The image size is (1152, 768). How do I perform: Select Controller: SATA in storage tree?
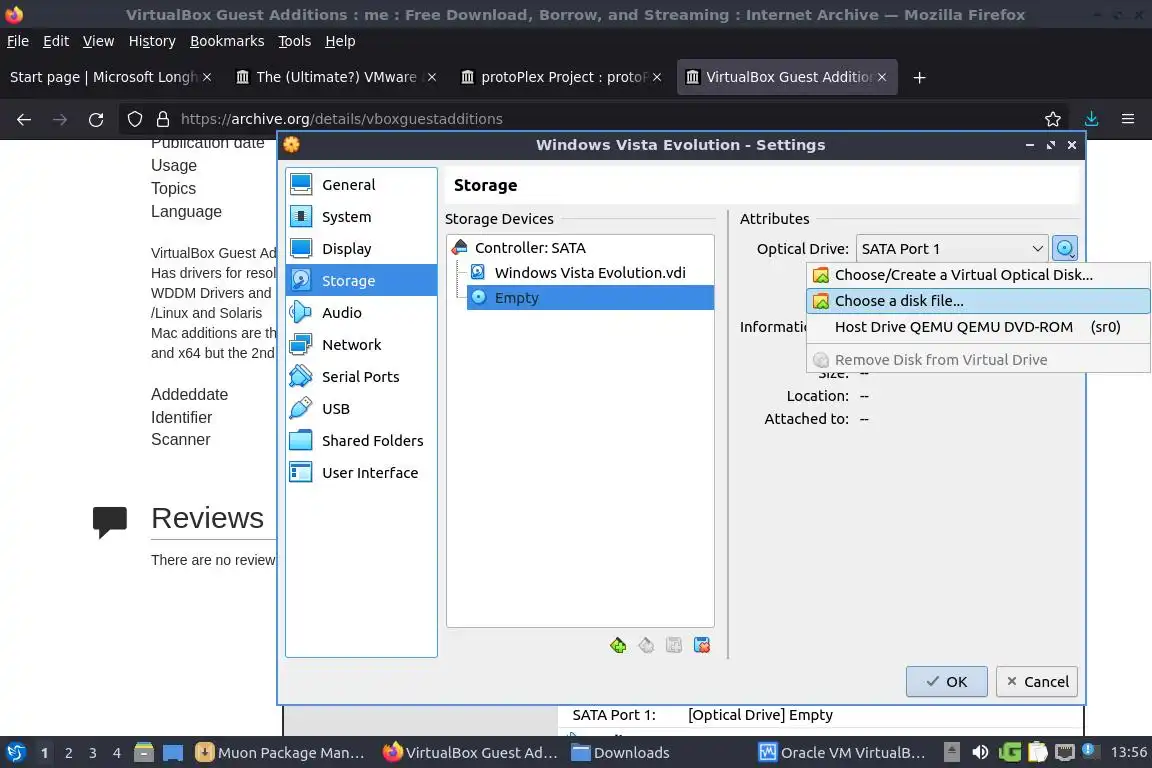coord(580,248)
